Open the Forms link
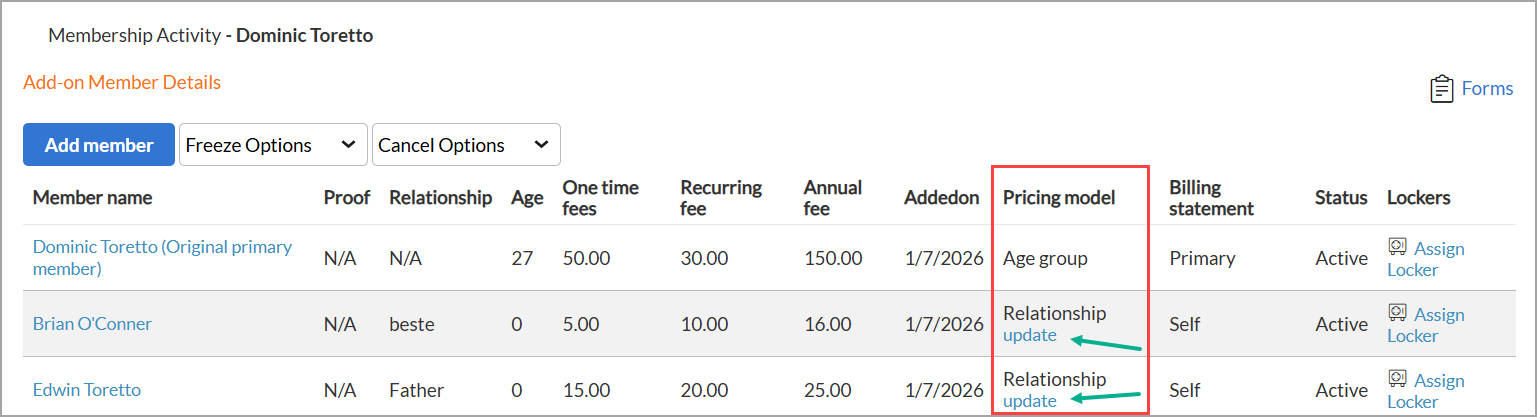The width and height of the screenshot is (1537, 417). pos(1487,88)
